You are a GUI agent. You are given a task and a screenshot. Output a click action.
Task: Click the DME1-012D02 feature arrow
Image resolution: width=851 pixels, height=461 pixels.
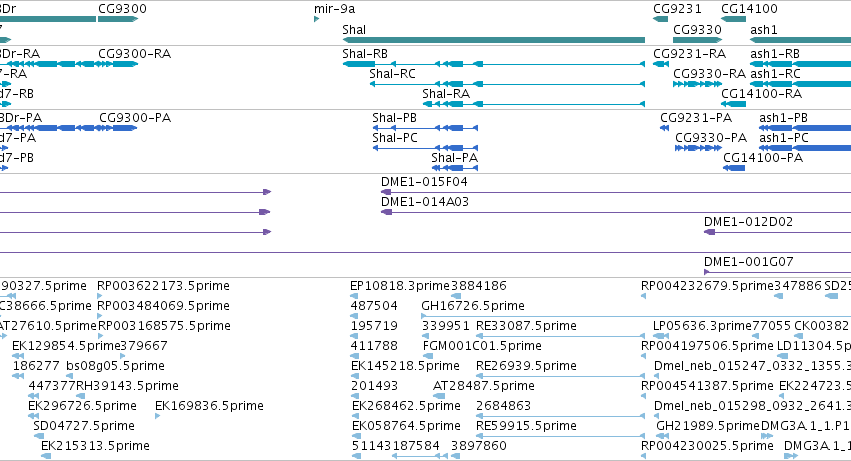(x=709, y=232)
